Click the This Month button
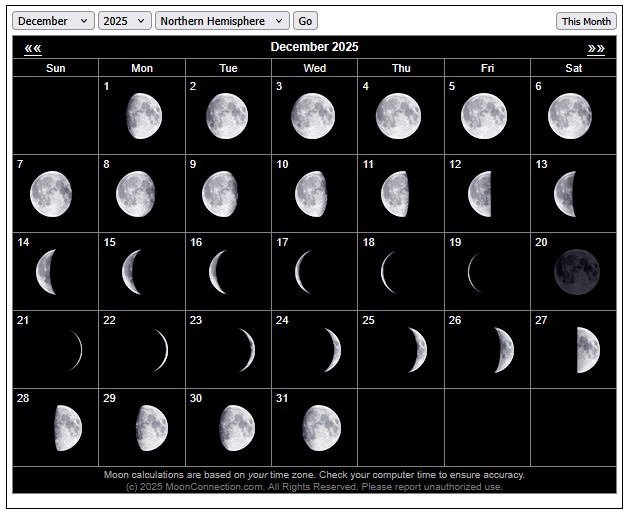 (586, 21)
